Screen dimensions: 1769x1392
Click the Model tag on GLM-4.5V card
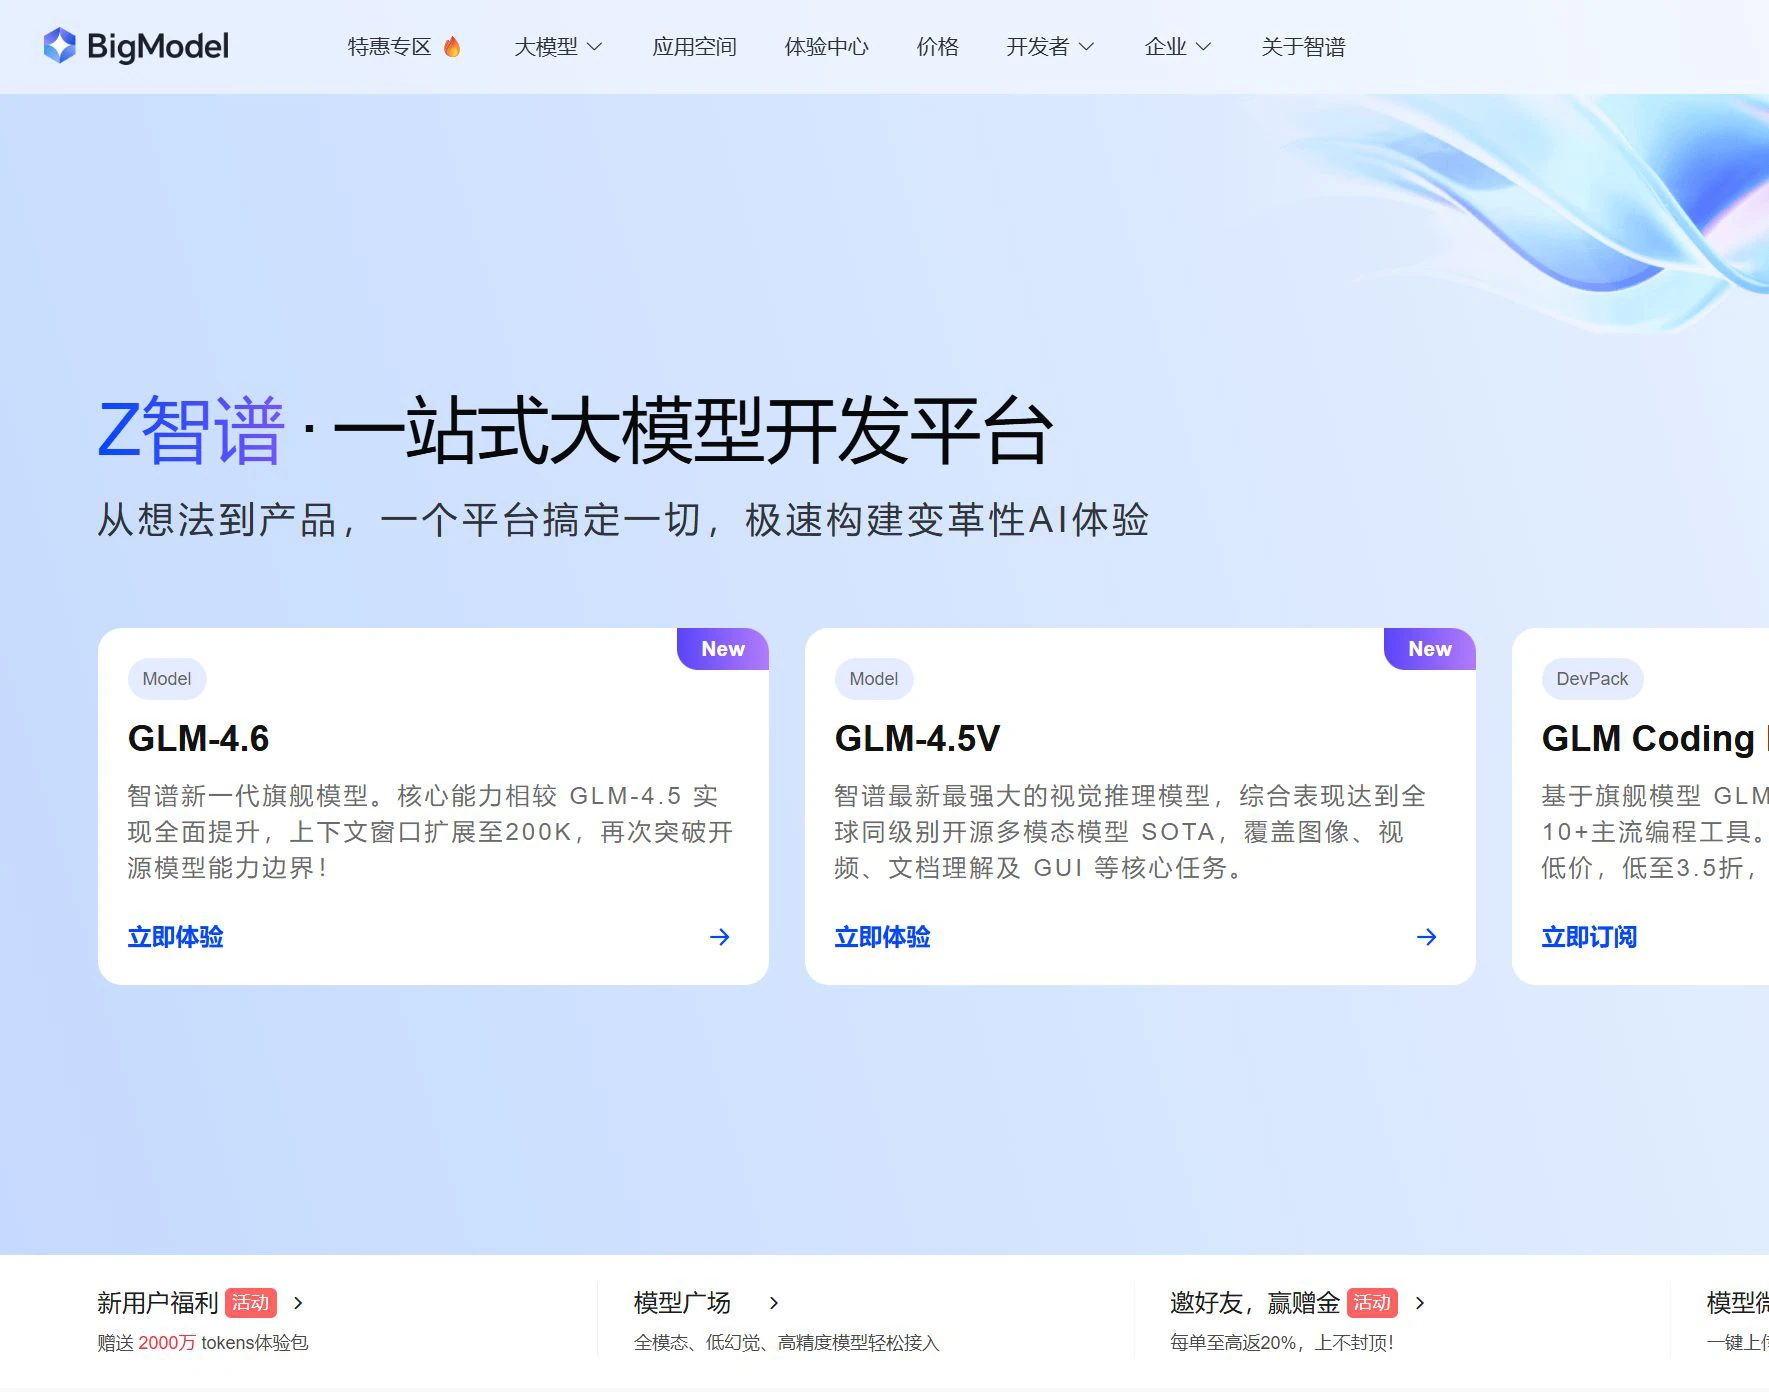click(873, 679)
